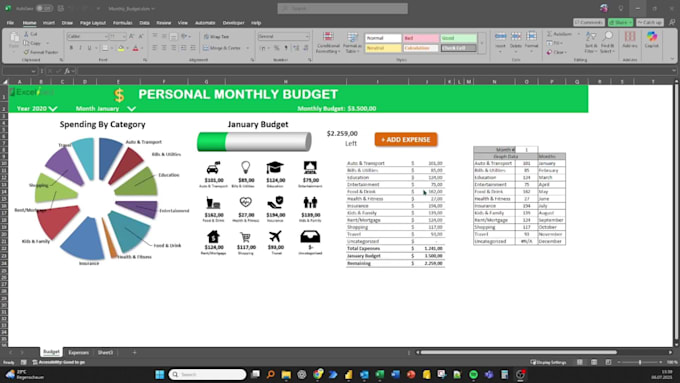The height and width of the screenshot is (383, 680).
Task: Click the Education graduation cap icon
Action: click(275, 168)
